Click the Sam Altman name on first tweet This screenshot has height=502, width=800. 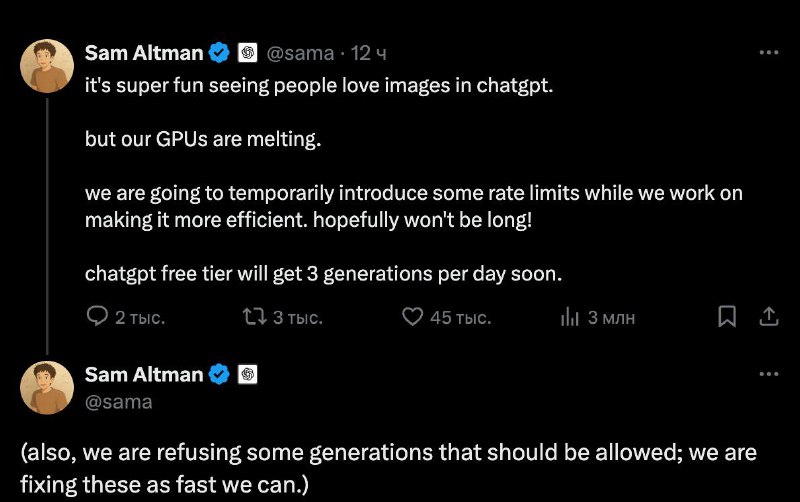[x=144, y=53]
